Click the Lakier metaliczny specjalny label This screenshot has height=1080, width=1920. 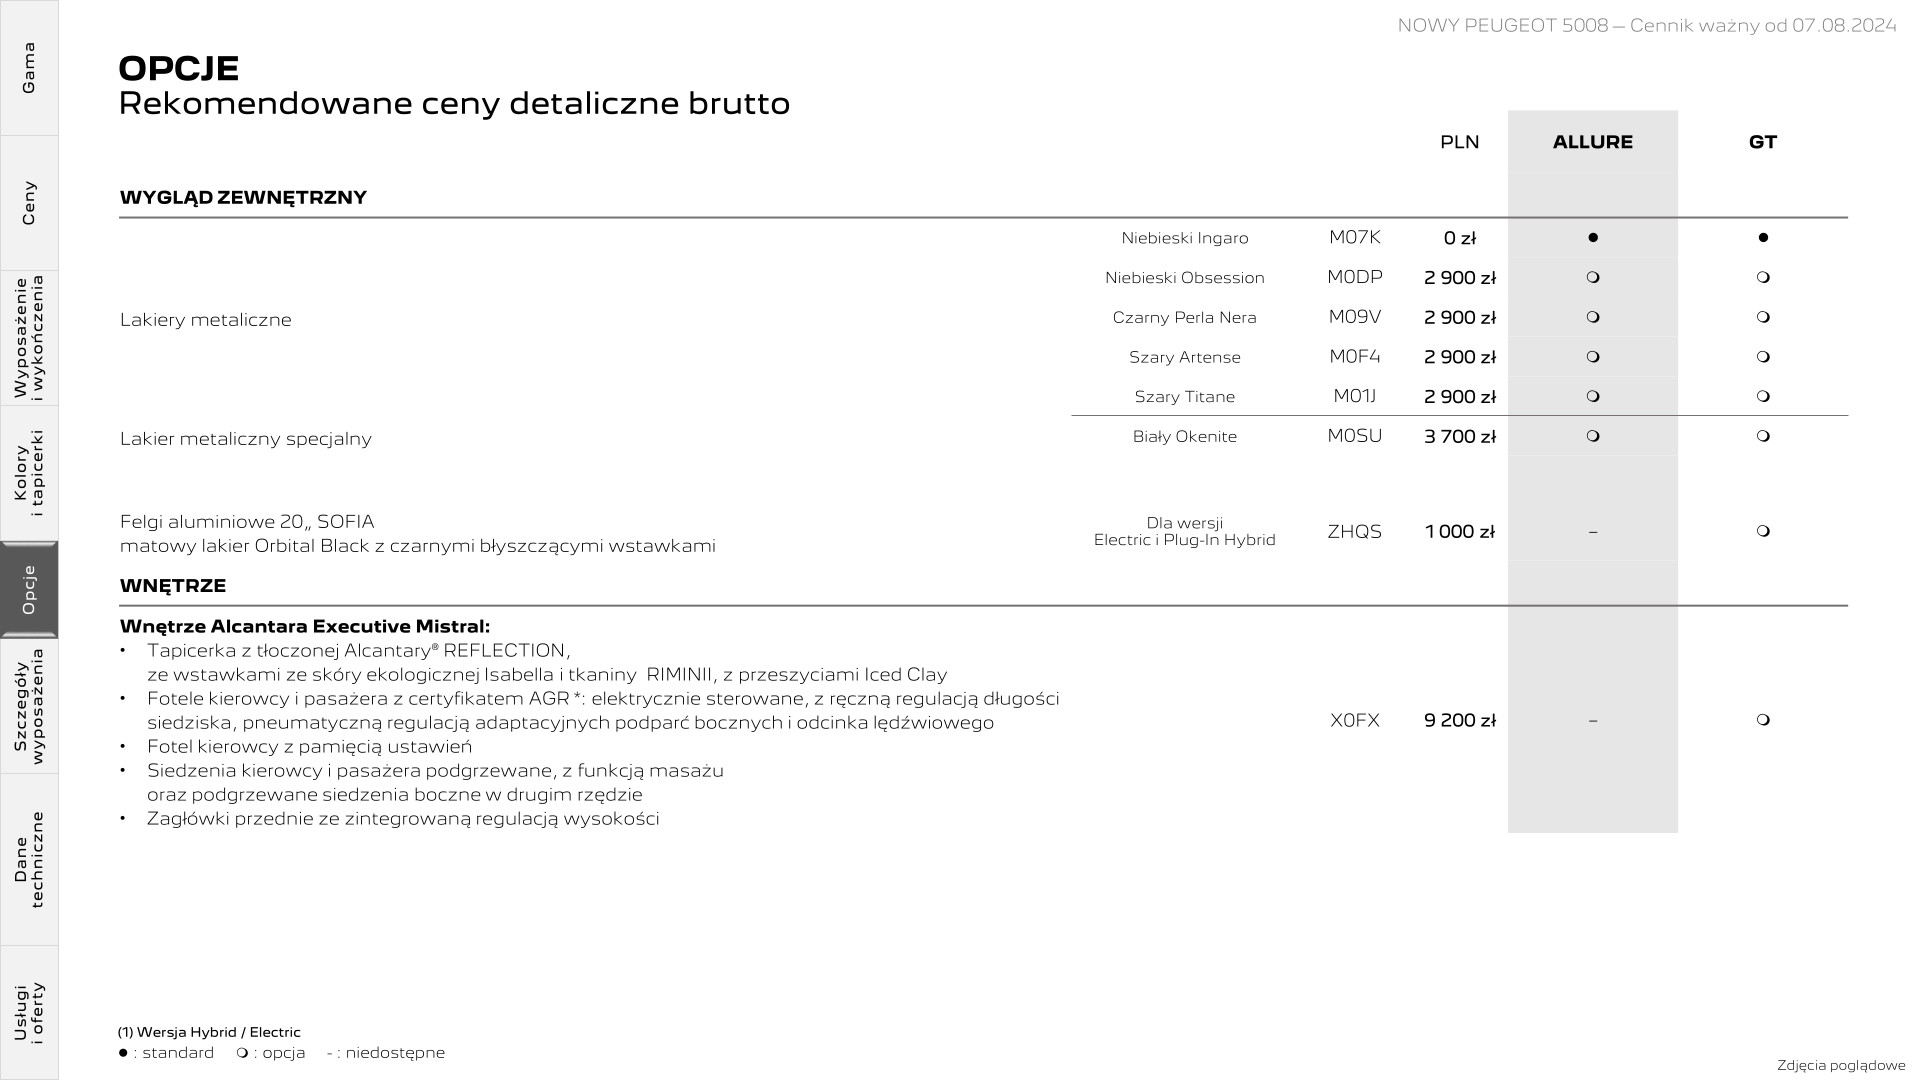(x=246, y=439)
